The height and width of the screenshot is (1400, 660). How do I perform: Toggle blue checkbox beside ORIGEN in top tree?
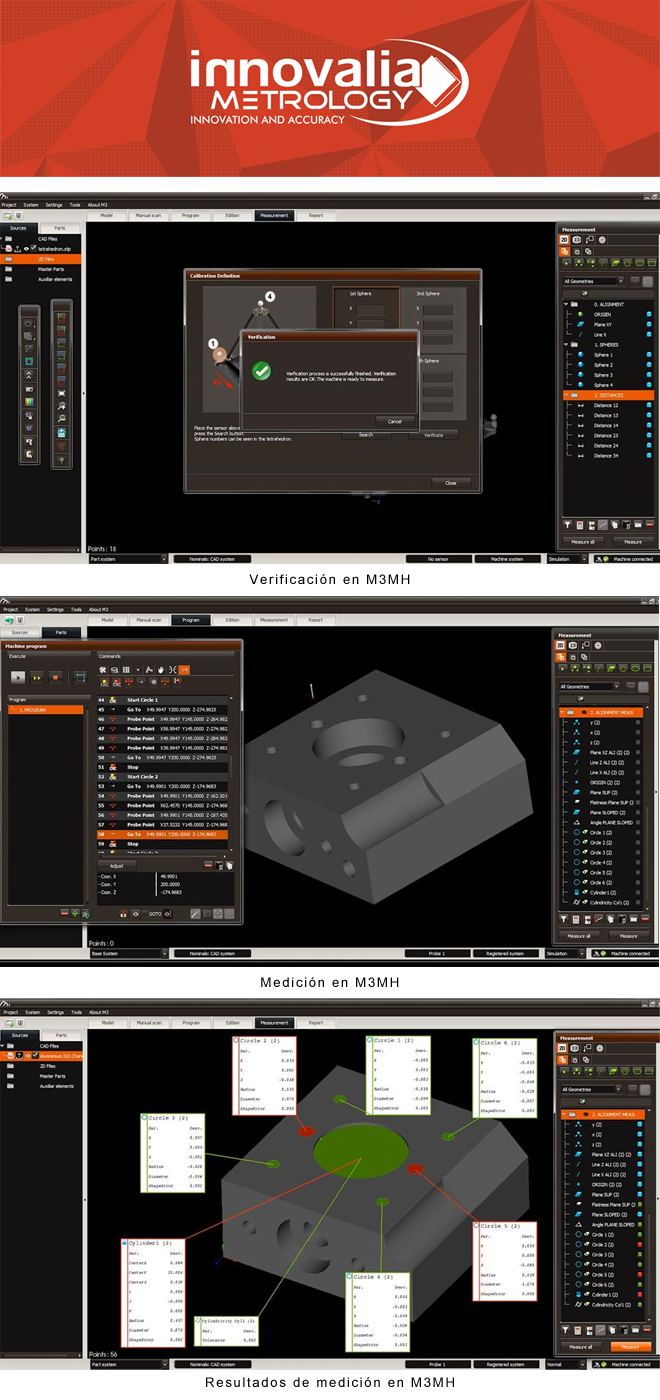click(x=649, y=315)
